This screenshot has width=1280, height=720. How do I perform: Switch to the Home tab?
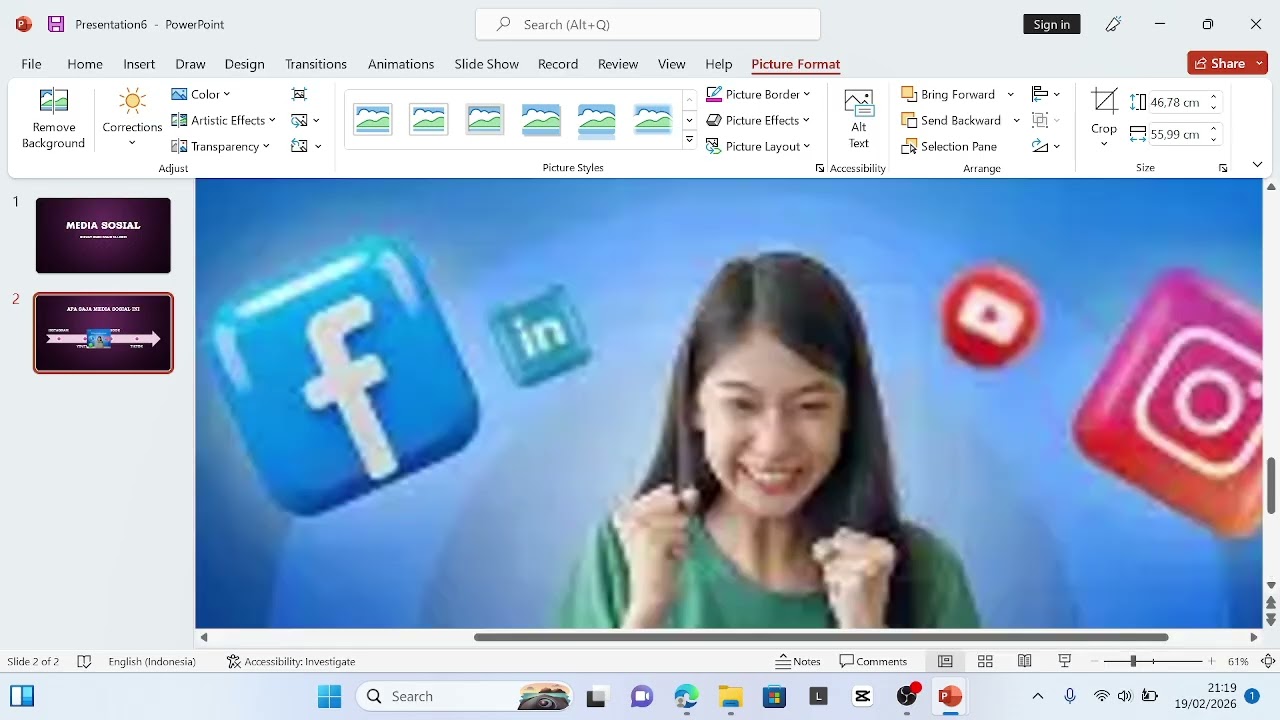tap(85, 64)
